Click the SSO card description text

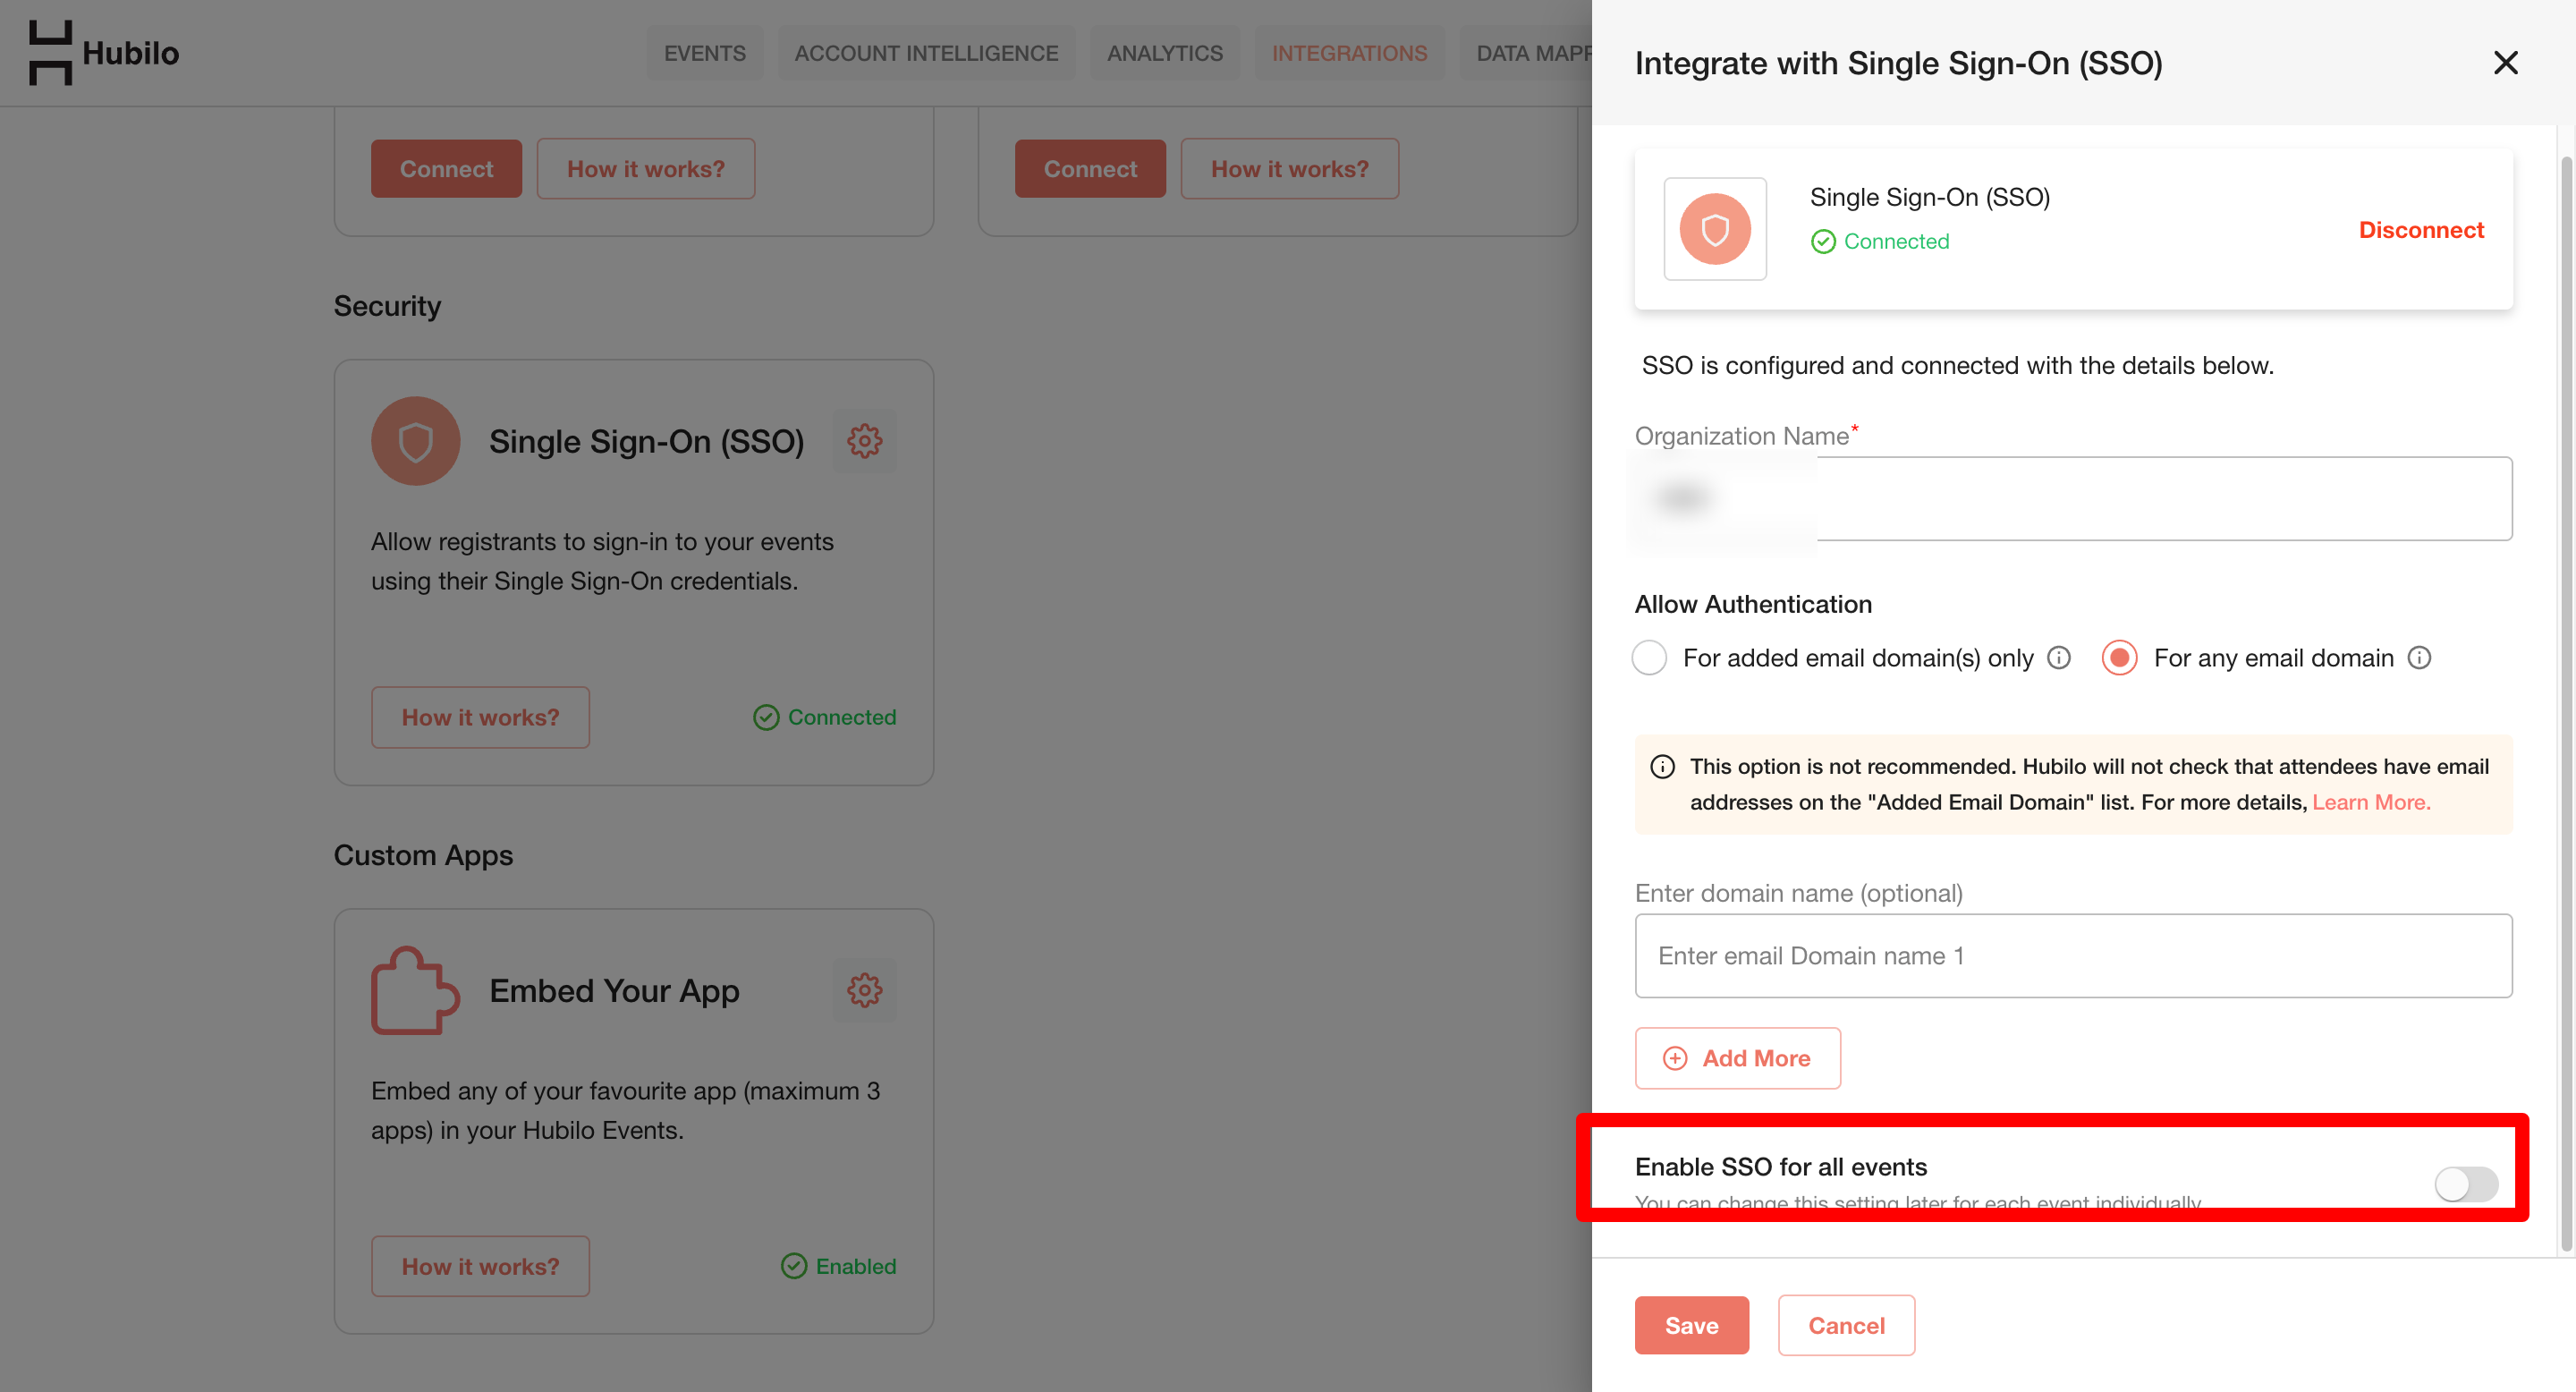(x=602, y=561)
